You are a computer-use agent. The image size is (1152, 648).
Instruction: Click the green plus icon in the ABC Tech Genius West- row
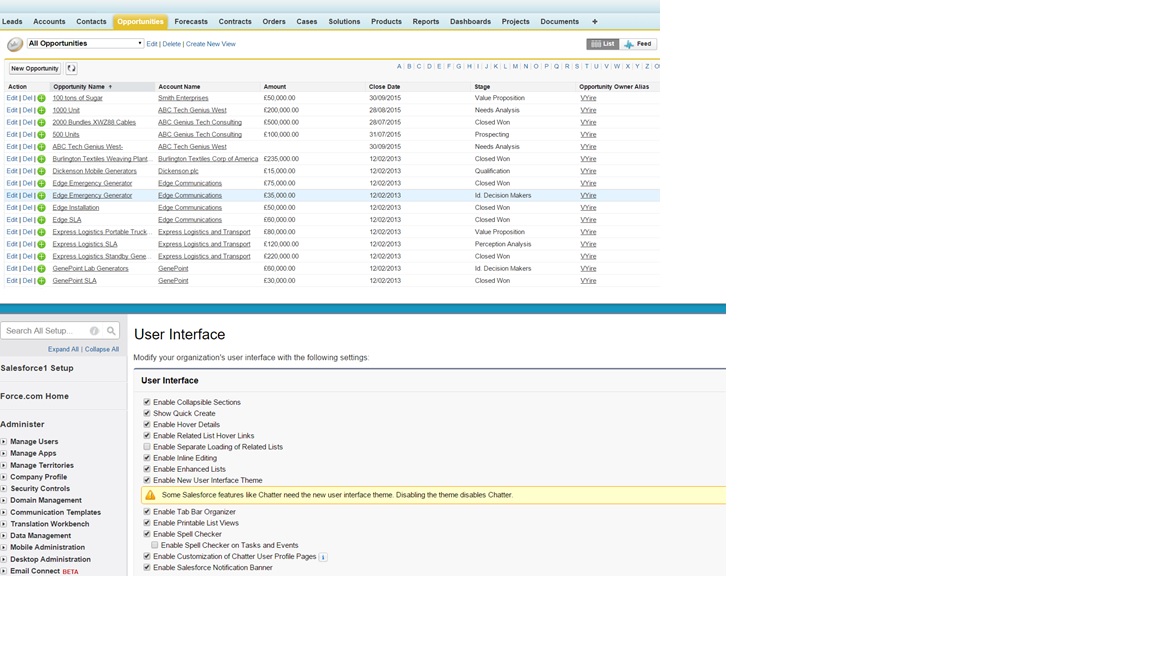[42, 147]
